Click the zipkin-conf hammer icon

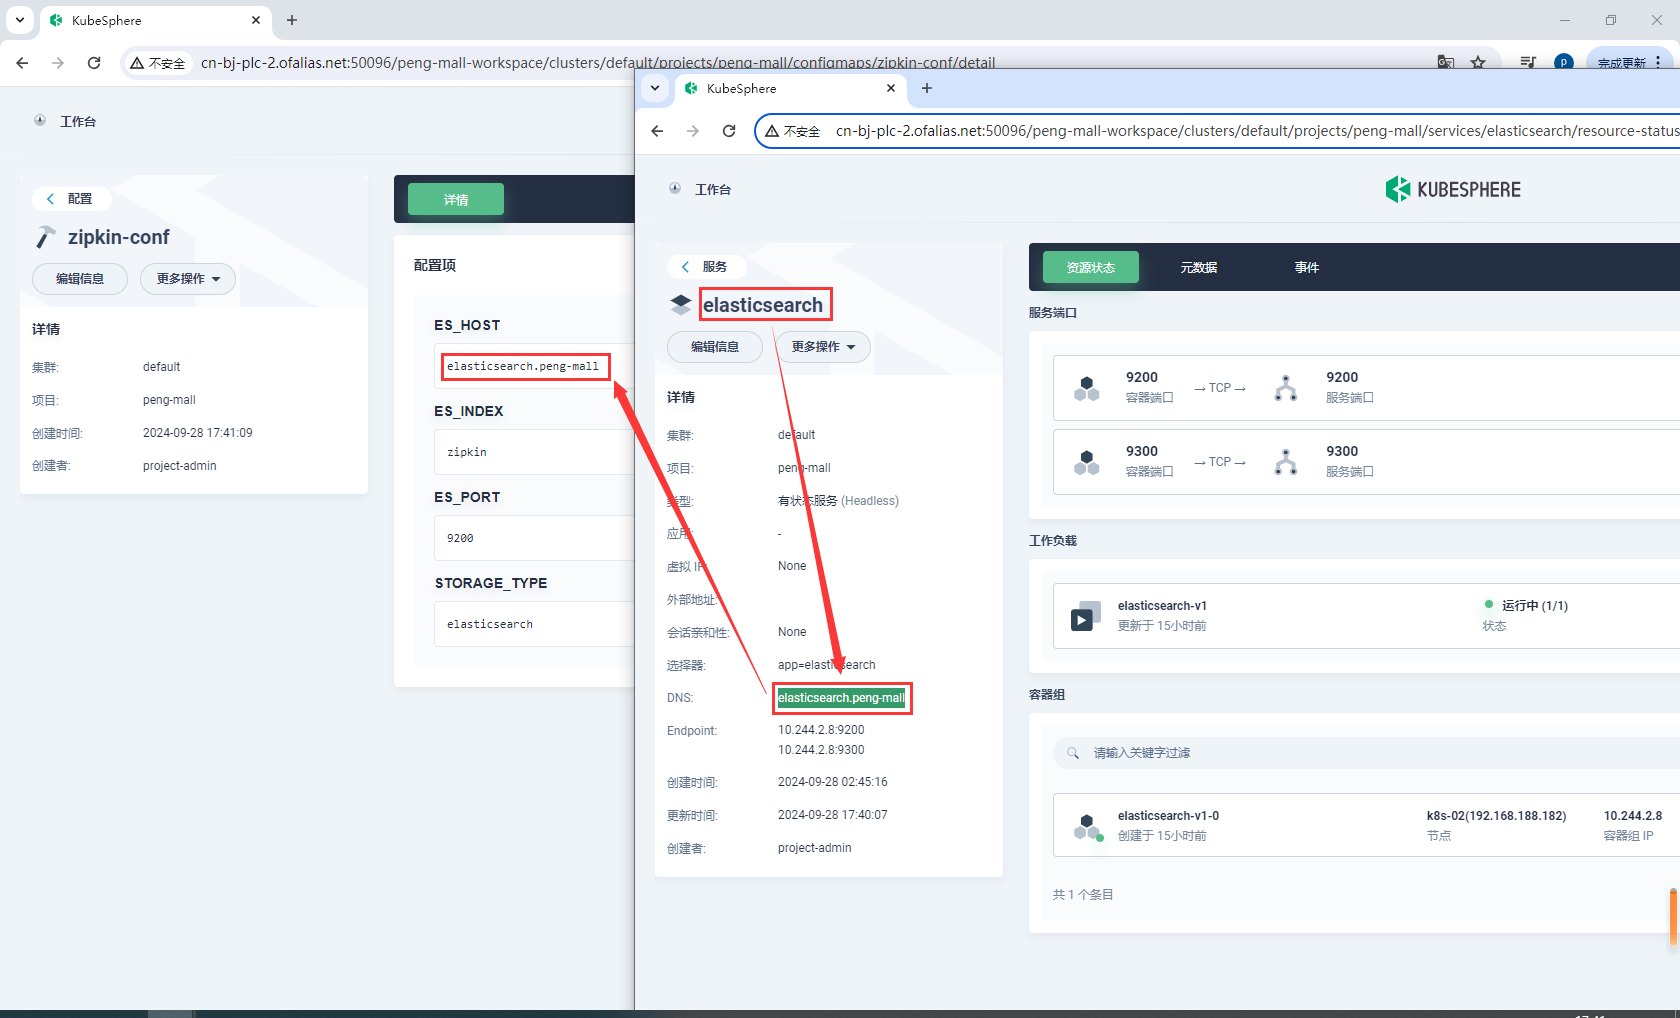pyautogui.click(x=46, y=237)
